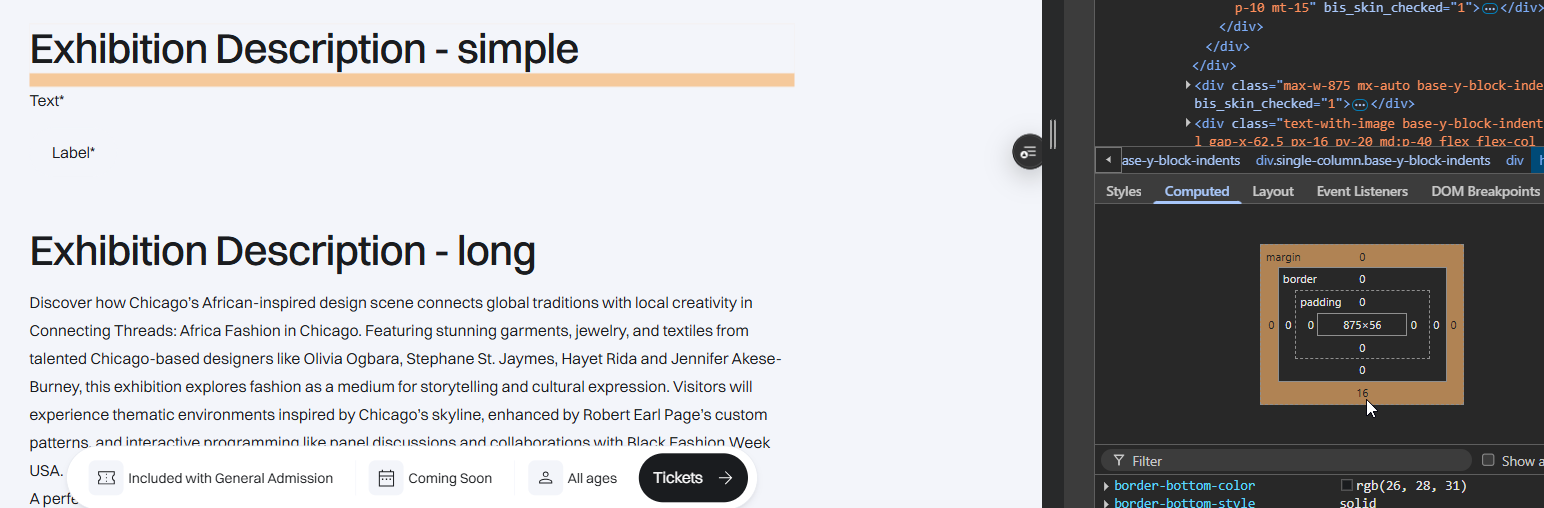The width and height of the screenshot is (1544, 508).
Task: Click the ellipsis badge in the max-w-875 div
Action: (x=1359, y=104)
